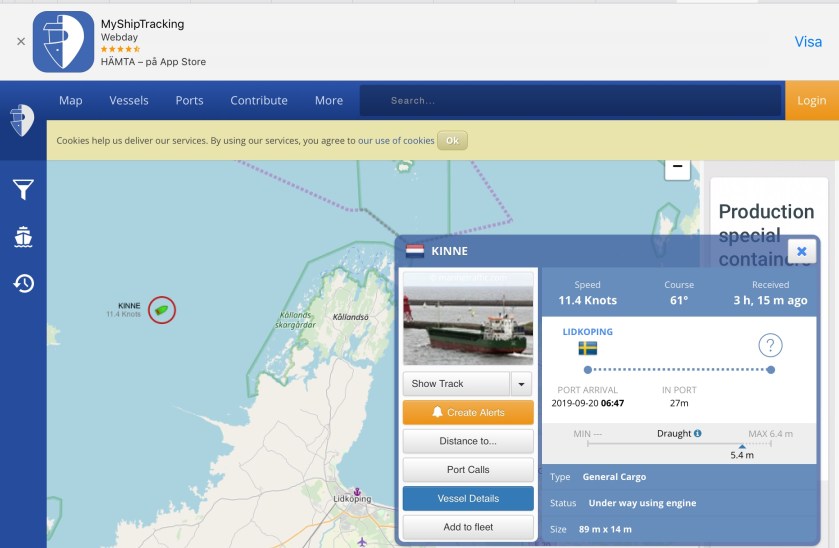Click the map zoom out minus button
This screenshot has width=839, height=548.
point(677,167)
